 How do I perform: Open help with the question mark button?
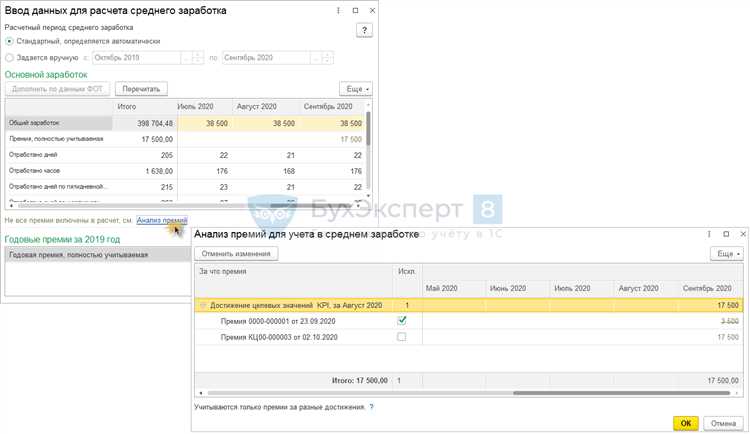(x=364, y=30)
